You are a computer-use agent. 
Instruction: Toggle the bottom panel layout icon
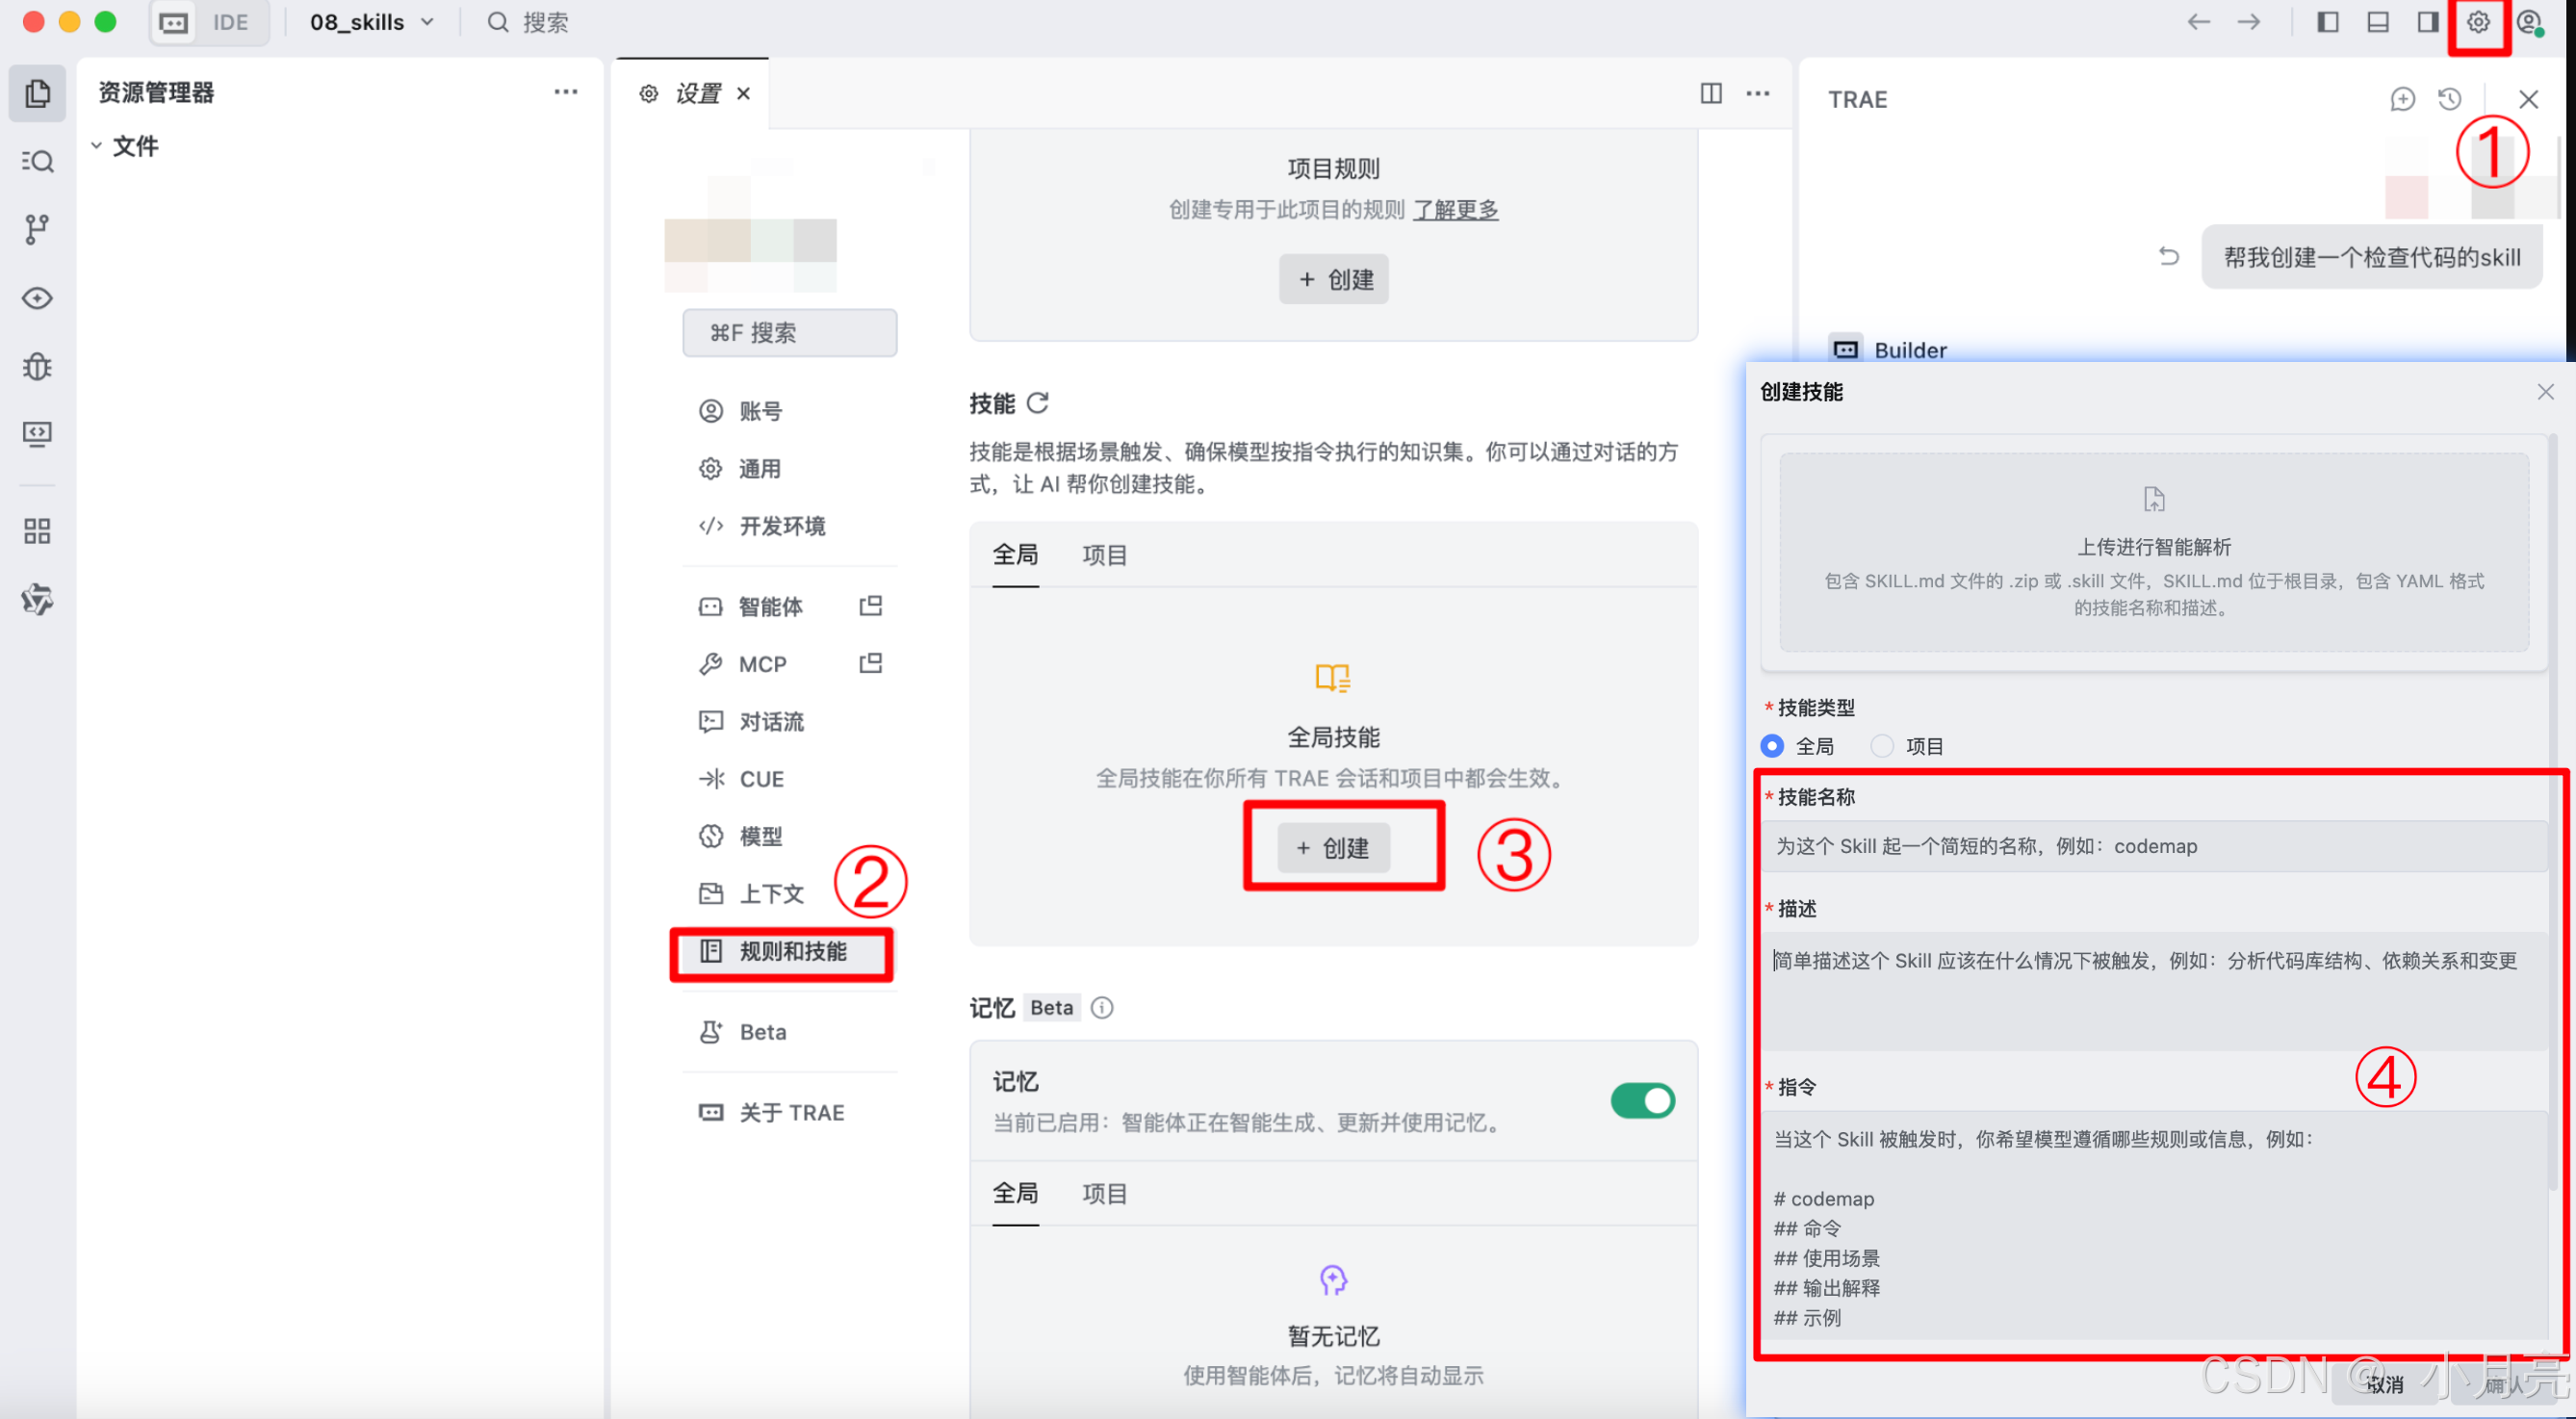pos(2377,22)
